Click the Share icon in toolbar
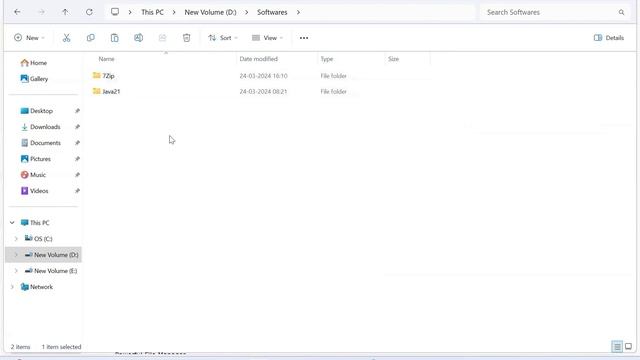640x360 pixels. point(162,38)
